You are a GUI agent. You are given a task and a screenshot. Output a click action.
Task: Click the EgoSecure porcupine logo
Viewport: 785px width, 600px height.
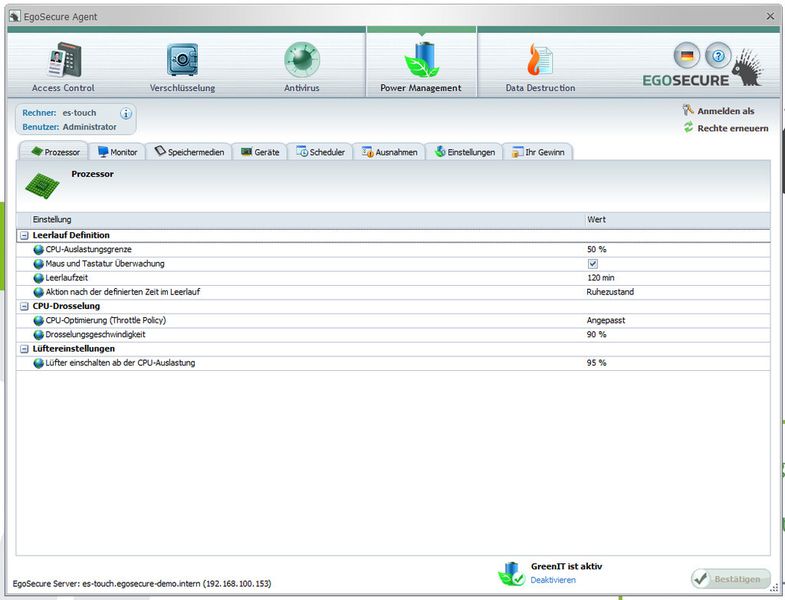(x=748, y=68)
